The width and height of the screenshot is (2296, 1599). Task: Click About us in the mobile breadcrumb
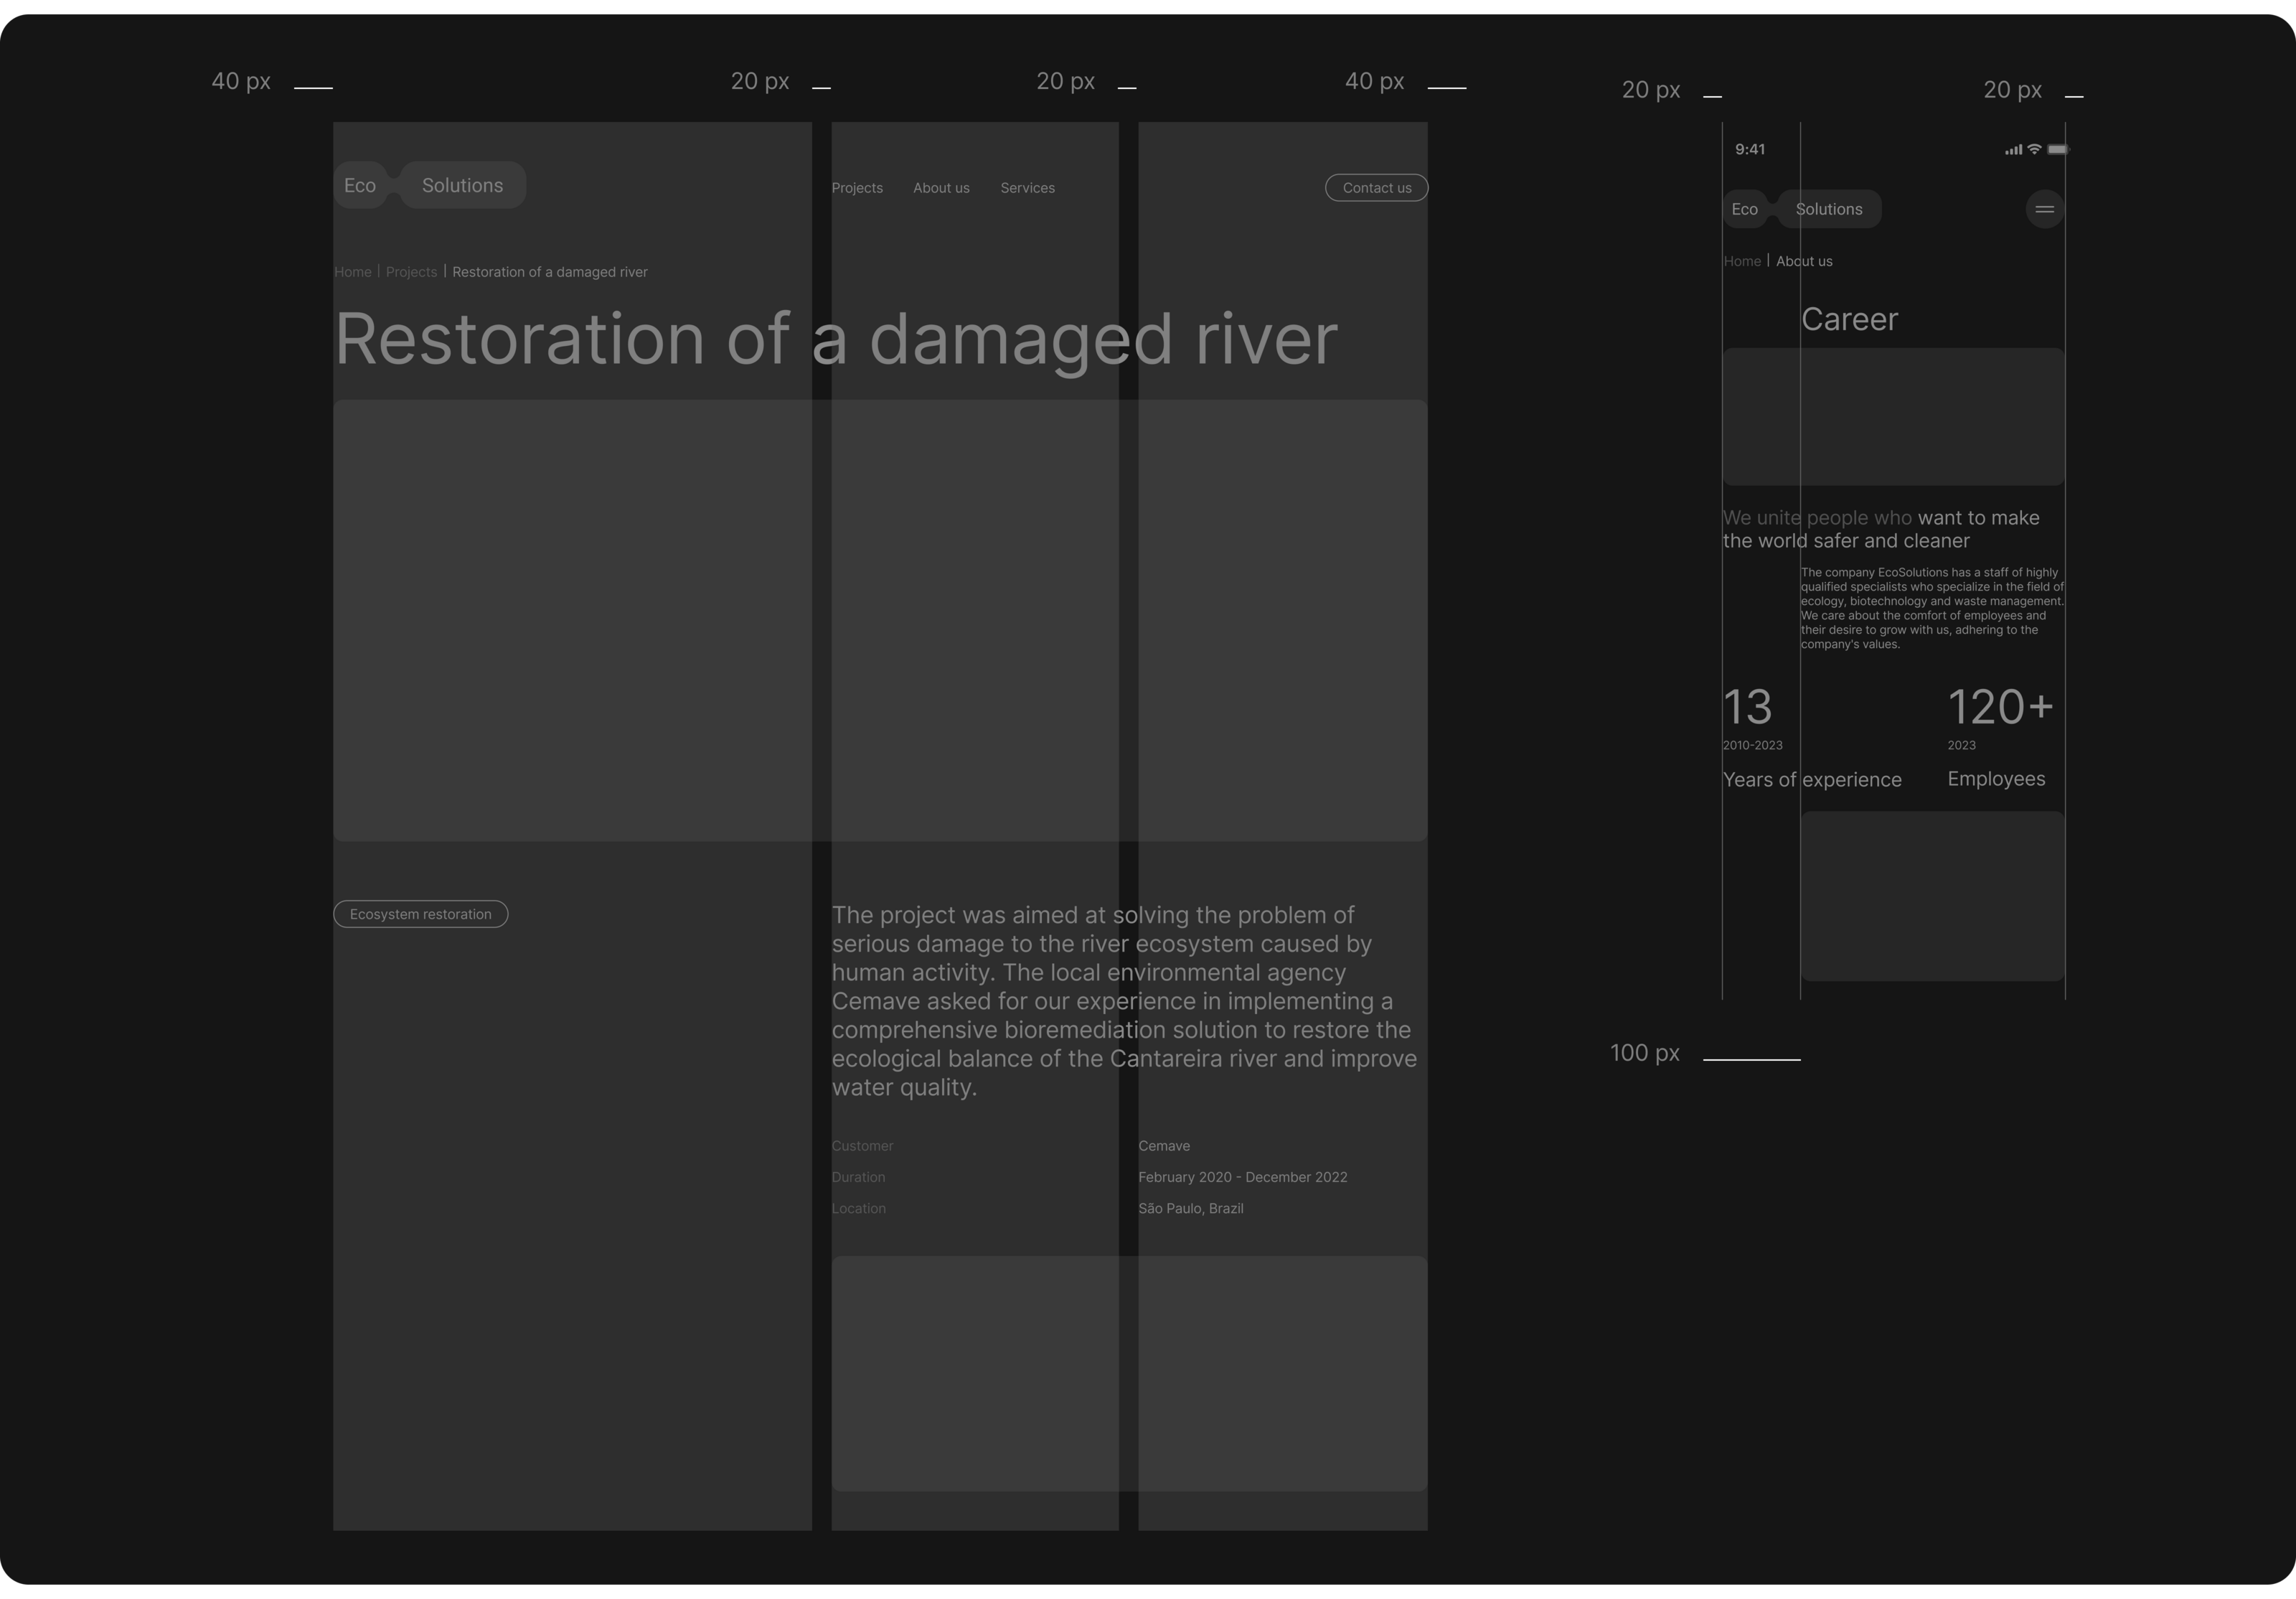pos(1804,261)
